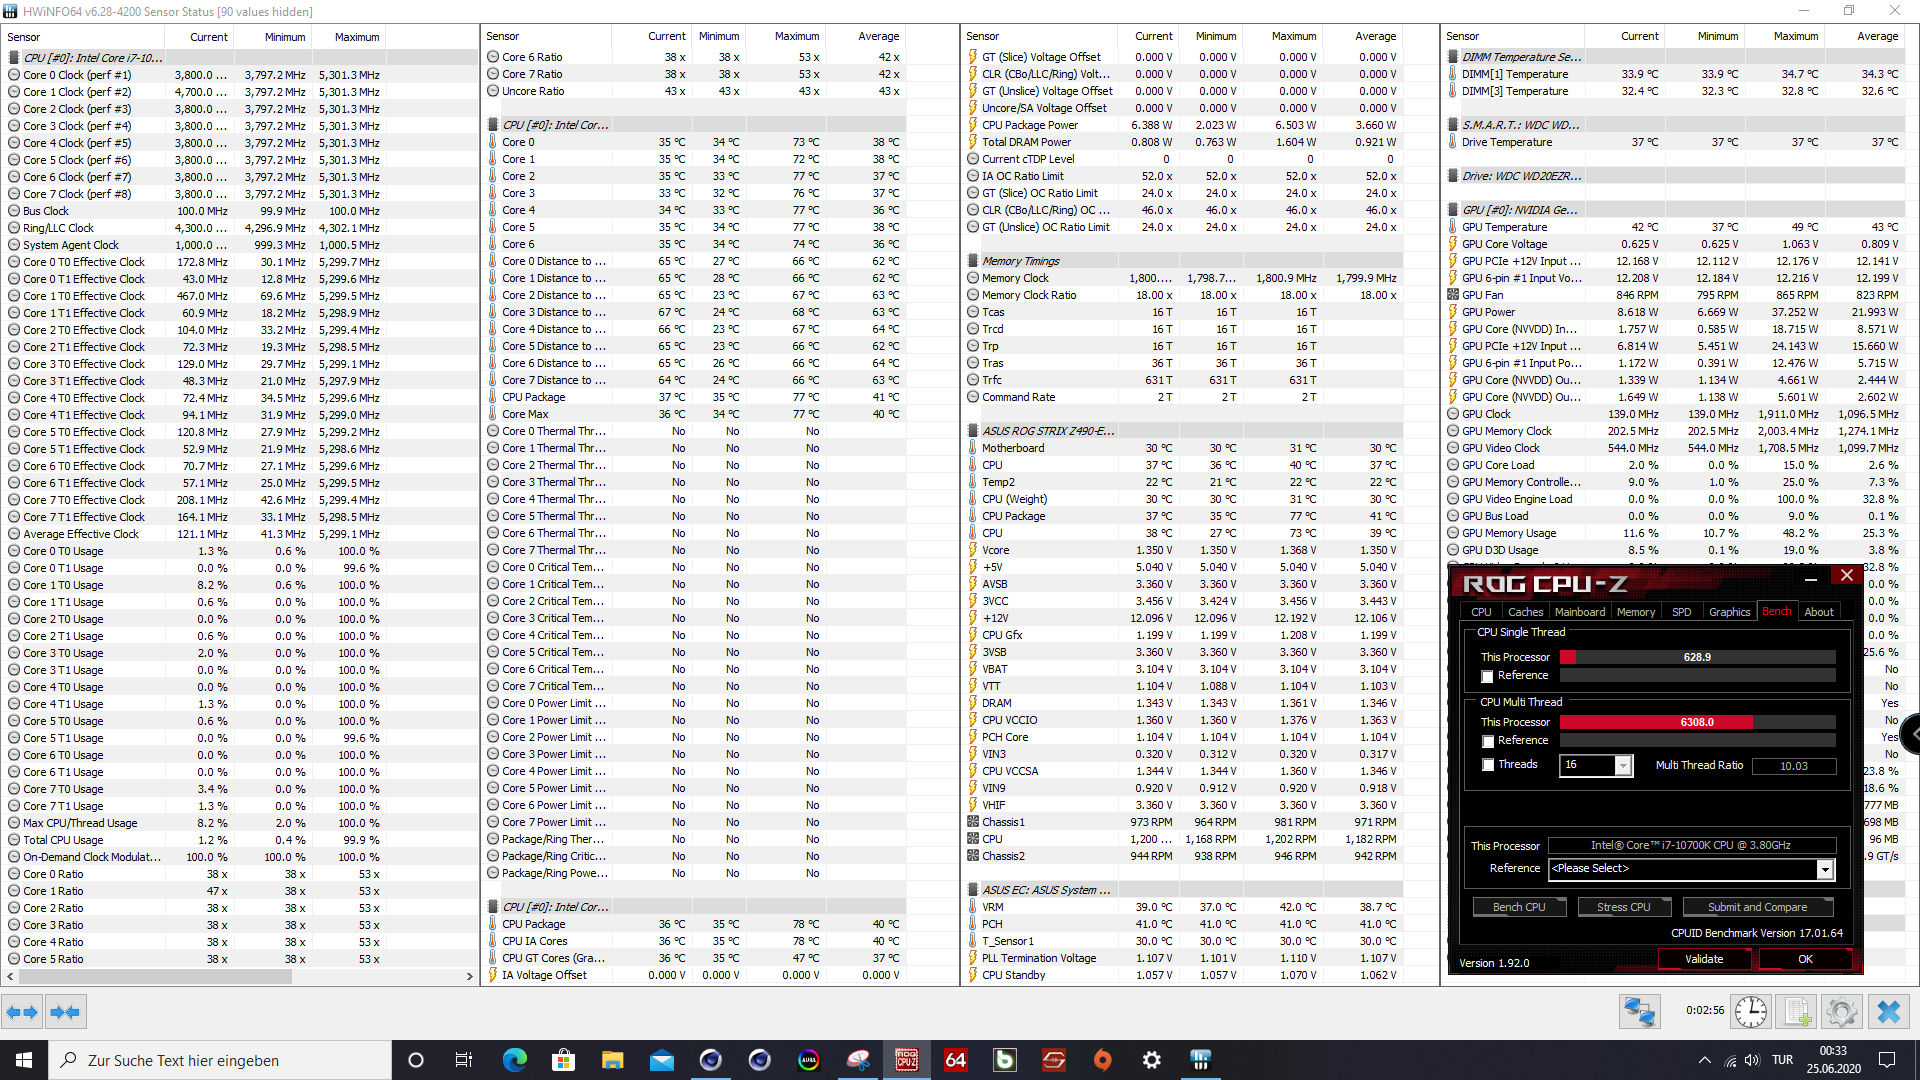Image resolution: width=1920 pixels, height=1080 pixels.
Task: Click the network tray icon
Action: point(1729,1060)
